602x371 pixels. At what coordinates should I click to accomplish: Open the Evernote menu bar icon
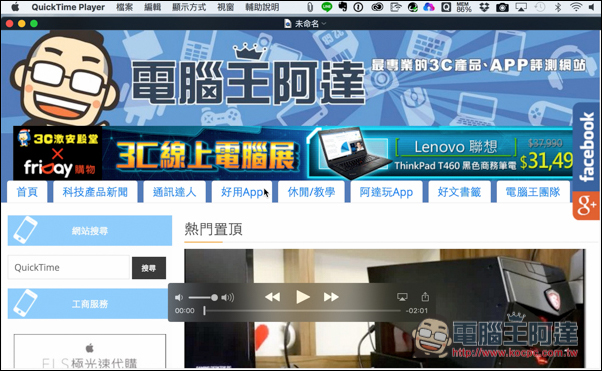tap(342, 7)
